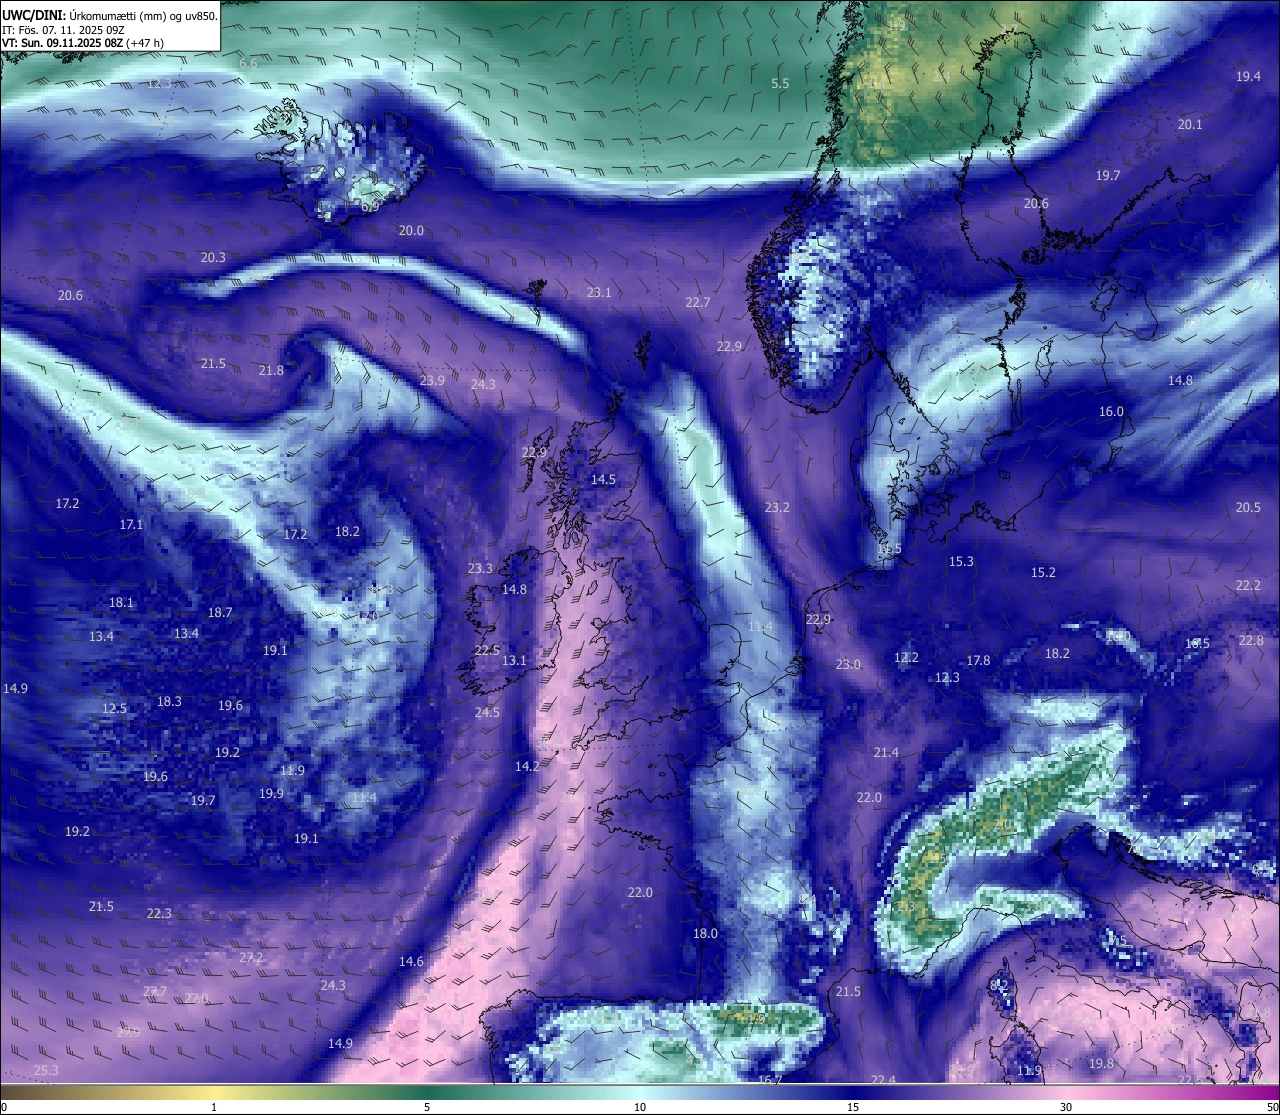This screenshot has height=1115, width=1280.
Task: Select the 23.0 value near Belgium
Action: (x=848, y=664)
